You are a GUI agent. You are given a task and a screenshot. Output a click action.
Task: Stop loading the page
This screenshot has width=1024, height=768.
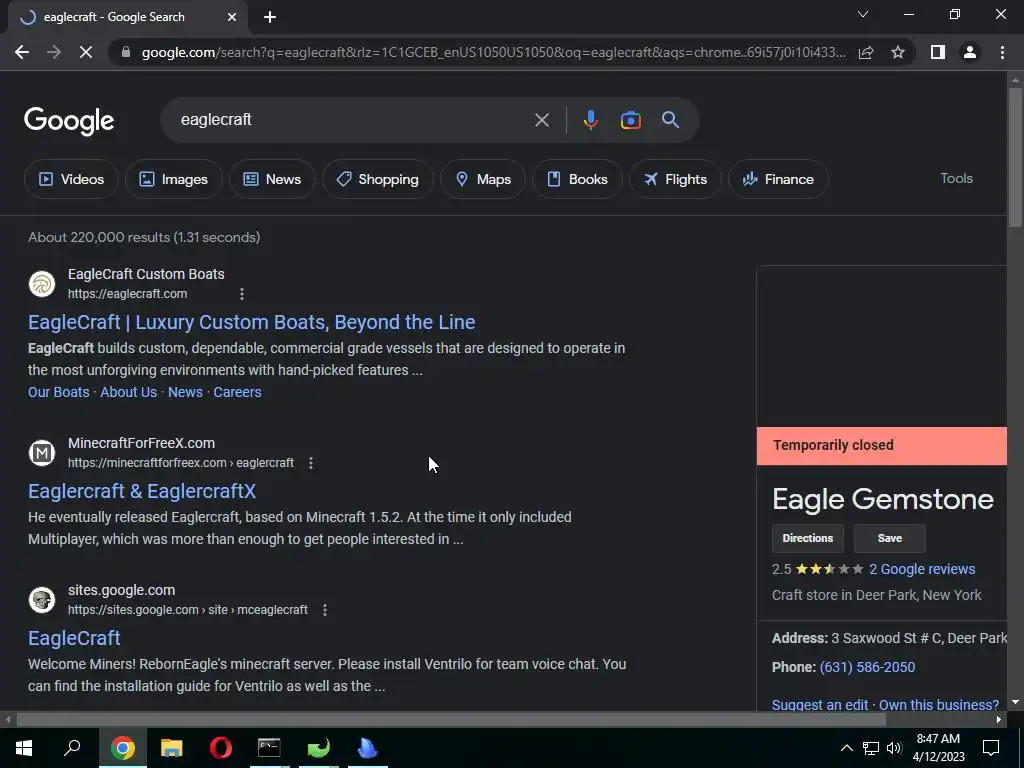pyautogui.click(x=86, y=52)
